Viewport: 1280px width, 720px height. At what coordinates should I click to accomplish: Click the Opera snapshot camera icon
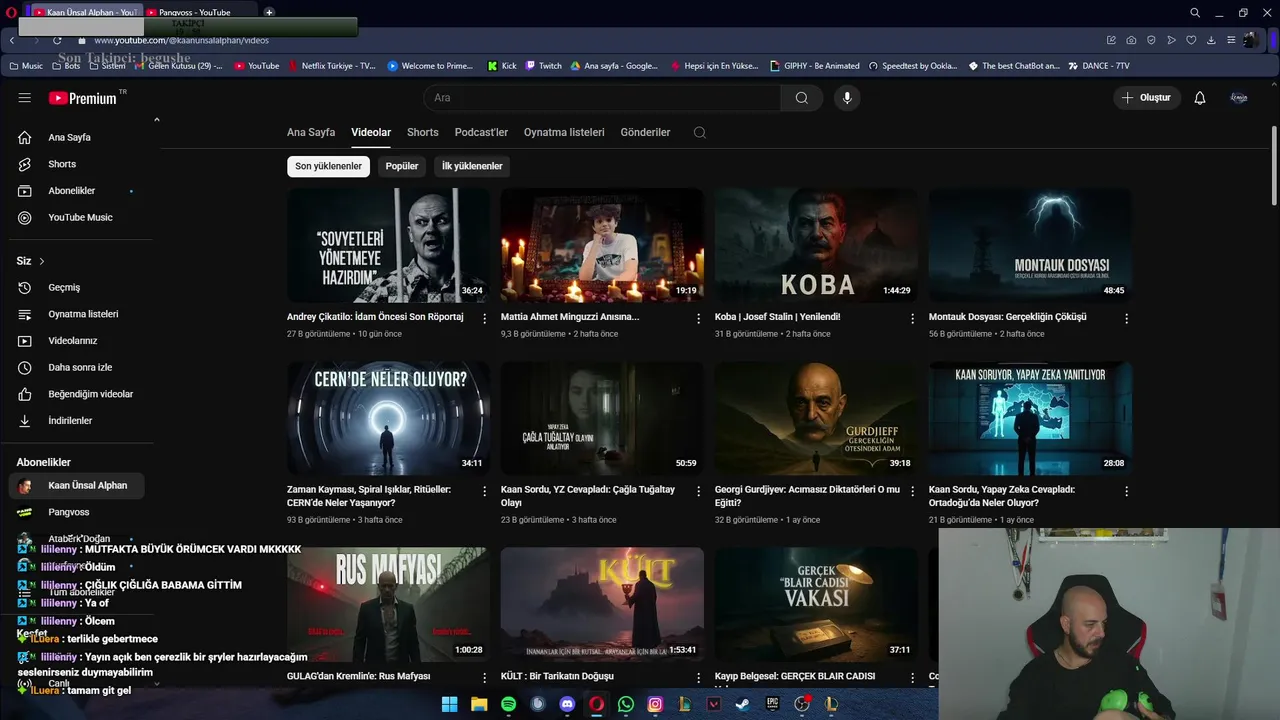pyautogui.click(x=1131, y=40)
